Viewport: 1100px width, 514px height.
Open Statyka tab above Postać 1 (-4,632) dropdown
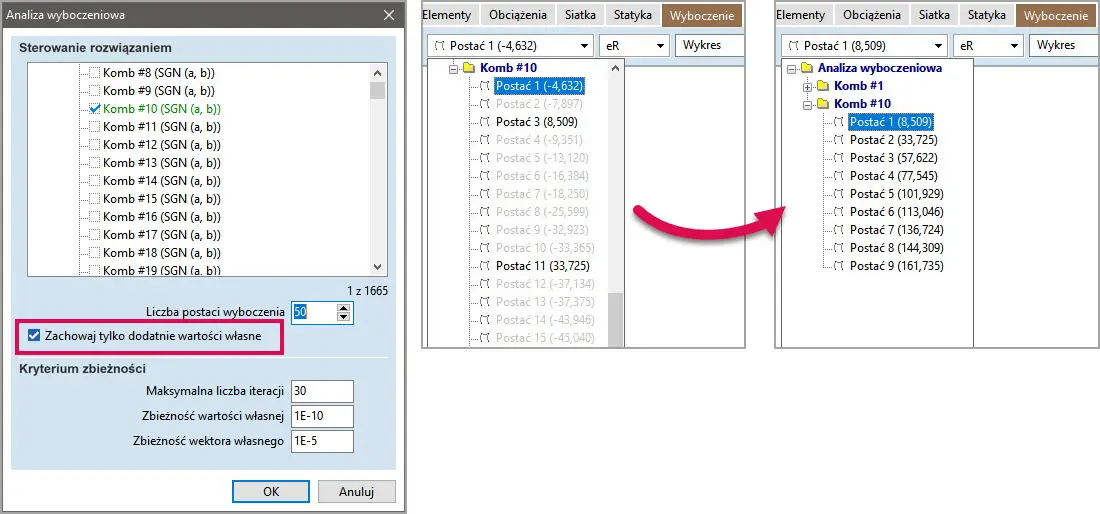click(x=632, y=15)
